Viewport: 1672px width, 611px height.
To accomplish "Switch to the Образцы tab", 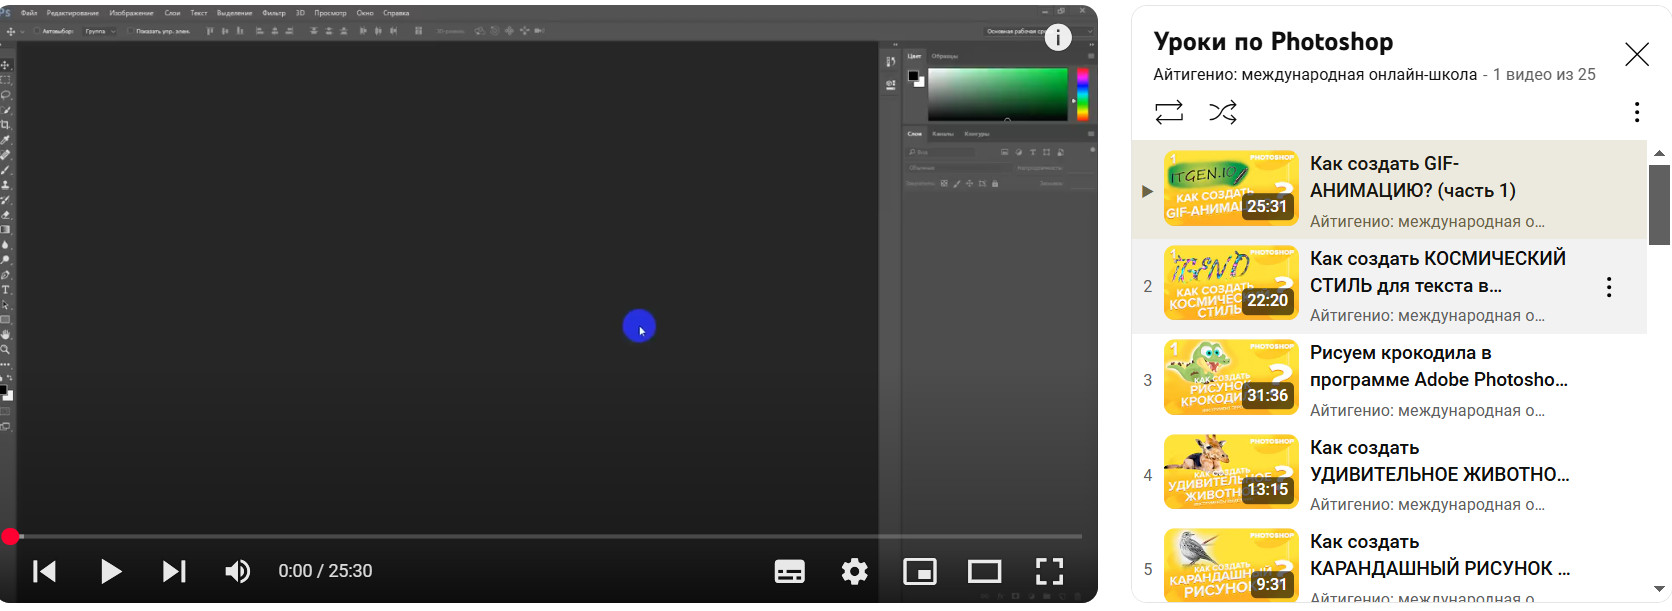I will coord(944,56).
